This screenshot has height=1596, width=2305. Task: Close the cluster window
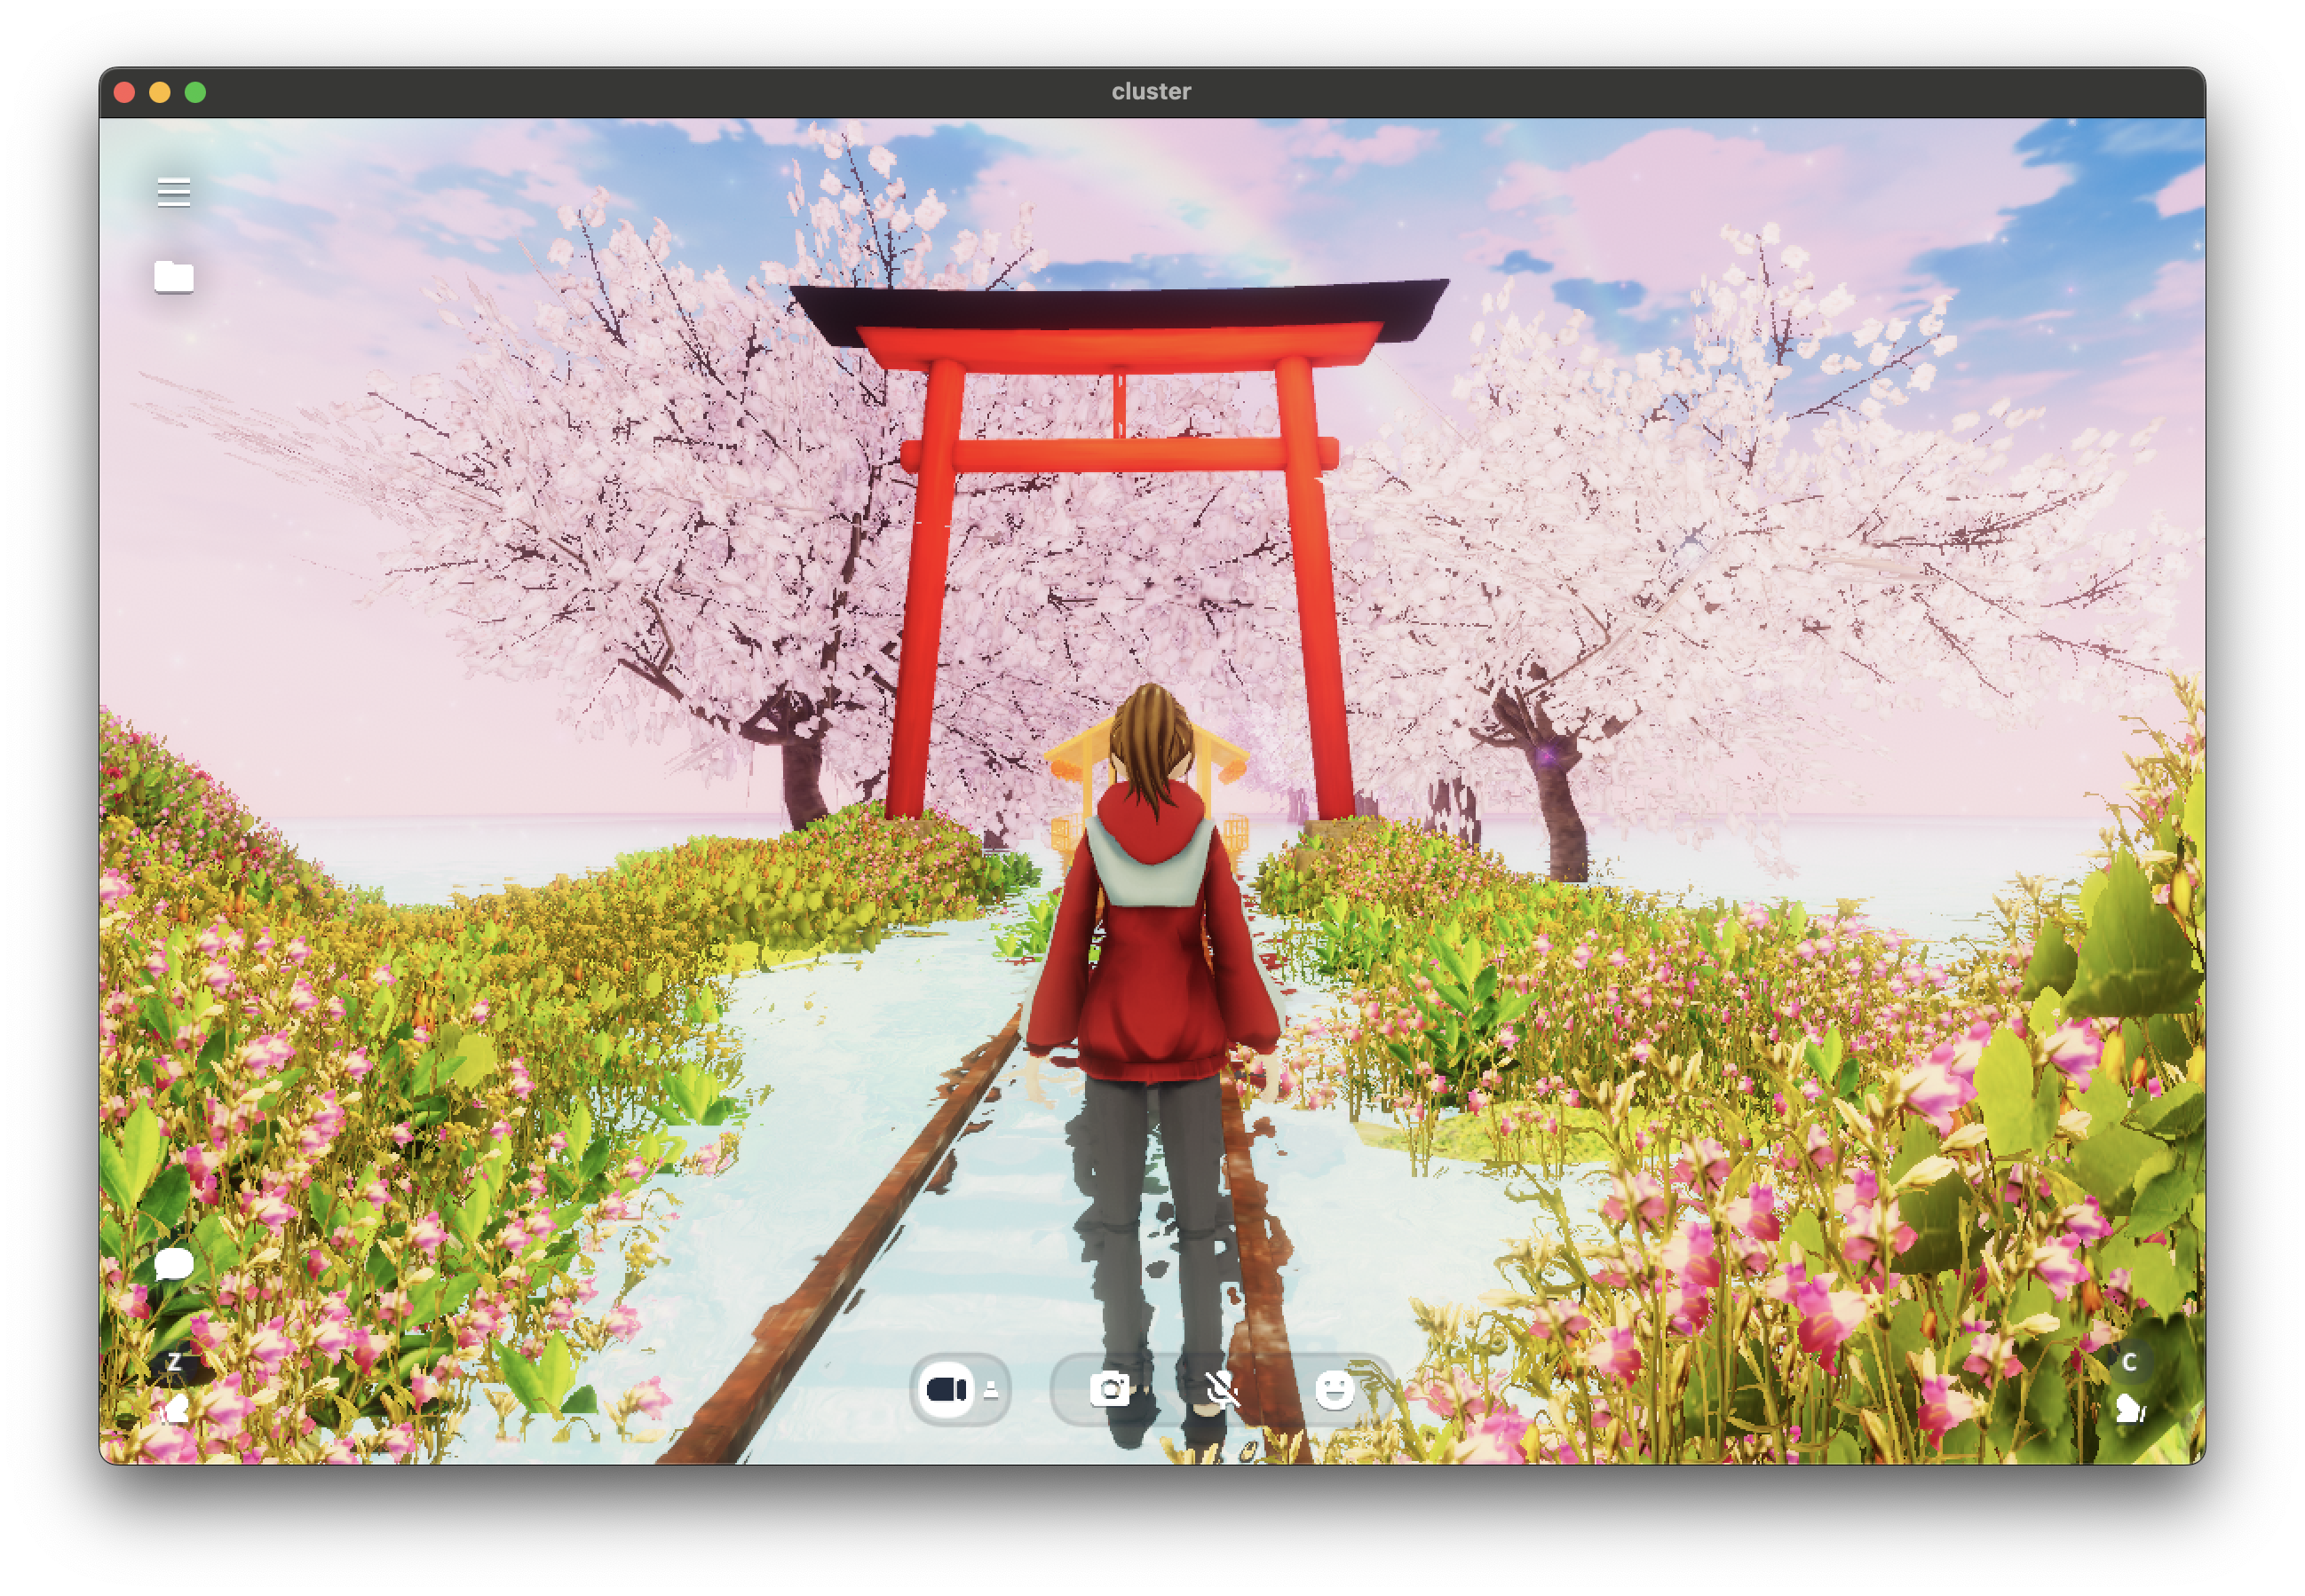[125, 92]
